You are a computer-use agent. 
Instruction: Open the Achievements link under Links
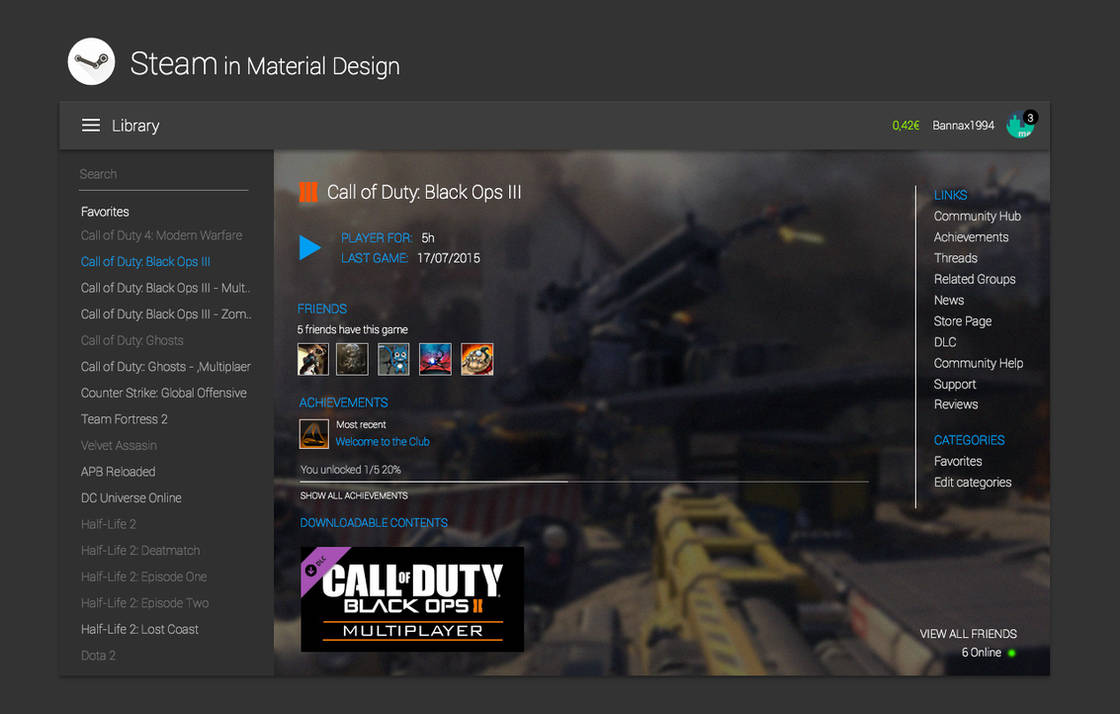click(x=971, y=237)
